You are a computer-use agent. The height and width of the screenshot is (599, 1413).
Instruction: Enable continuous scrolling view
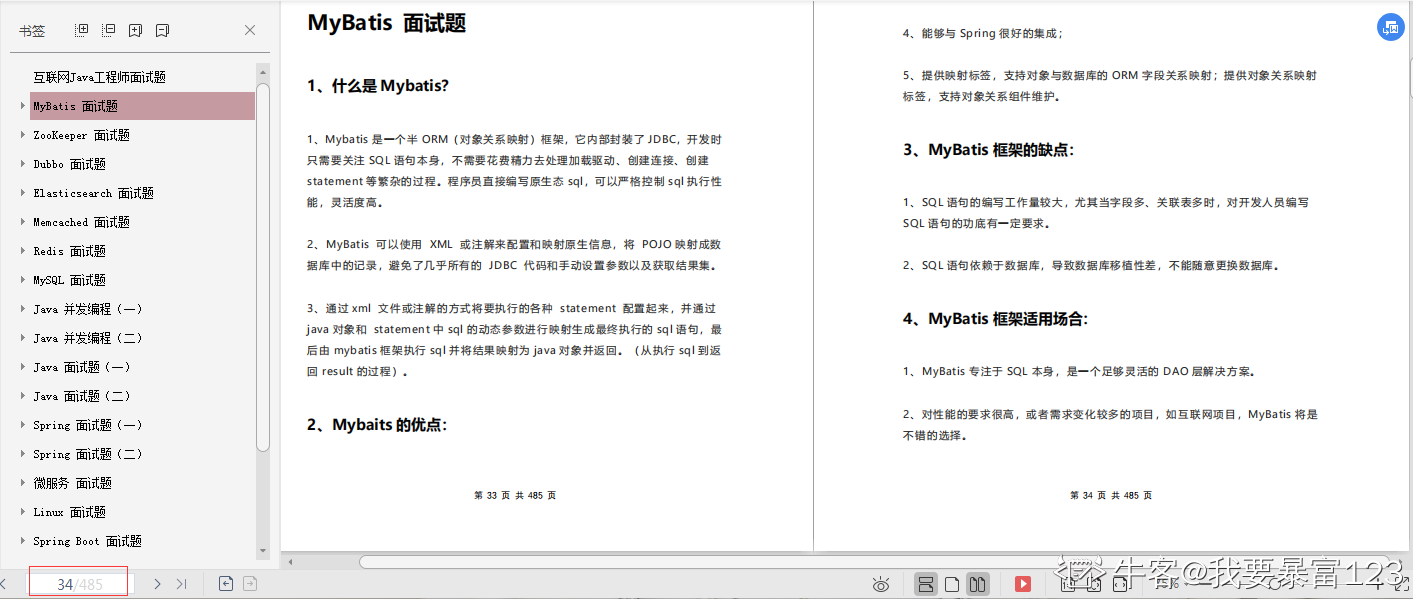tap(926, 583)
